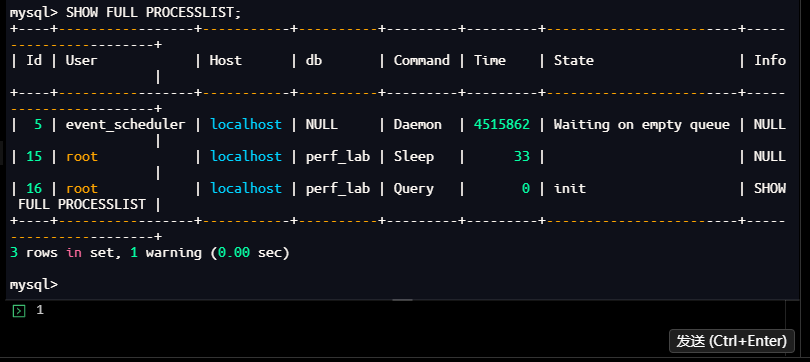The image size is (810, 362).
Task: Click the Host column header
Action: tap(225, 60)
